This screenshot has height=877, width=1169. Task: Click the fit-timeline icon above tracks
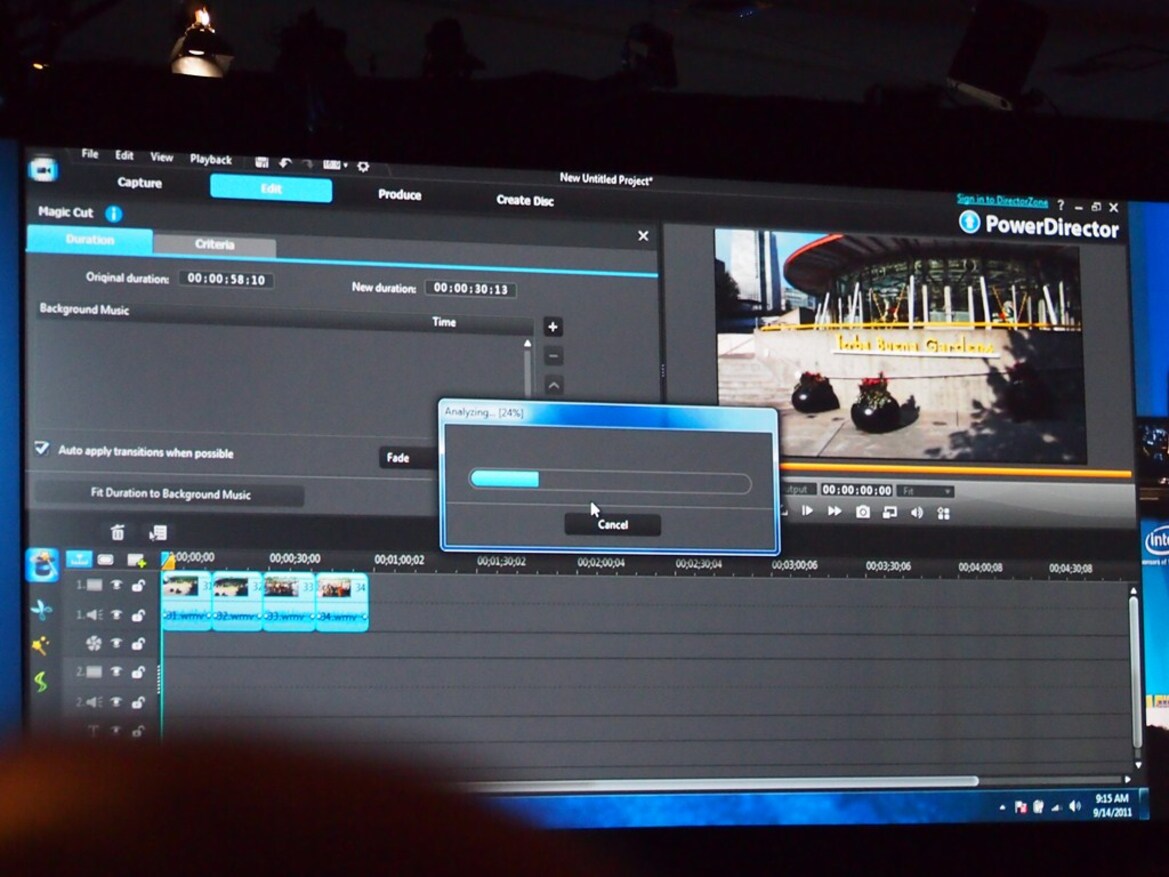click(79, 559)
